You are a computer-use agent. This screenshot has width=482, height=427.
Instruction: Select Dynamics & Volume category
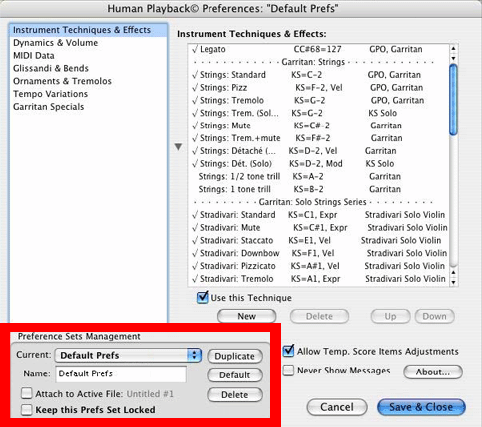tap(55, 43)
